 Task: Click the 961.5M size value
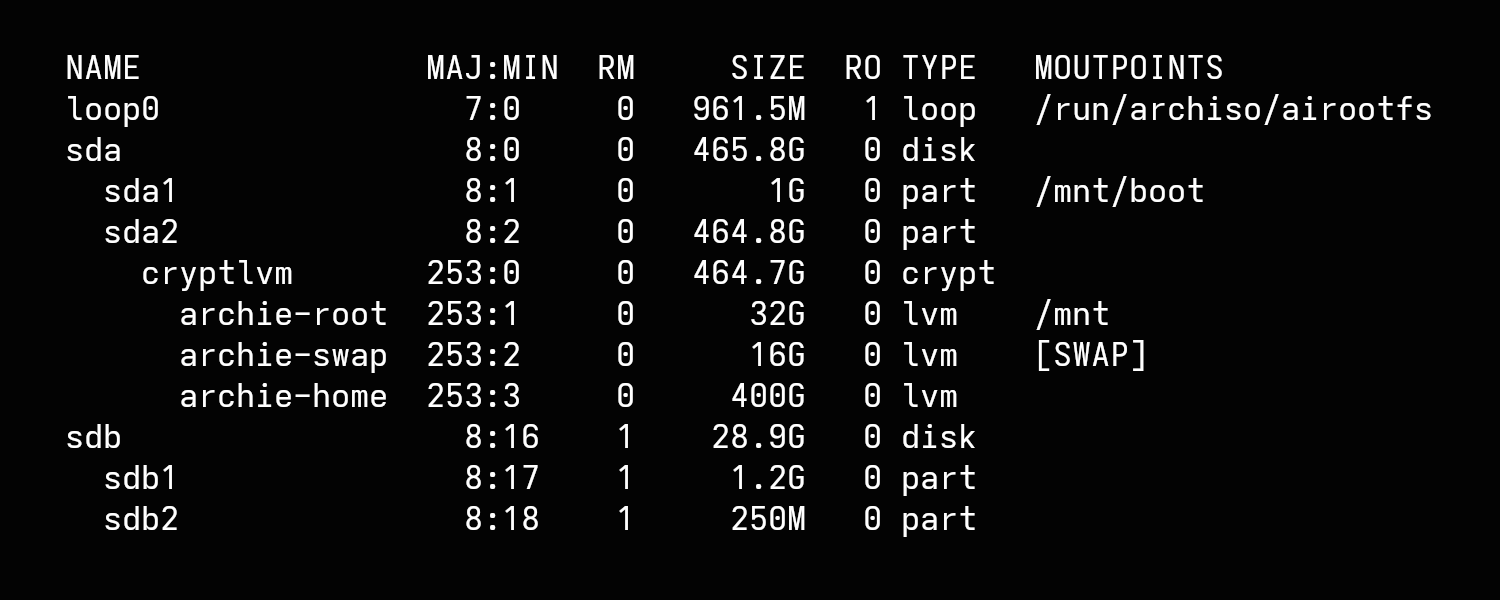(748, 109)
